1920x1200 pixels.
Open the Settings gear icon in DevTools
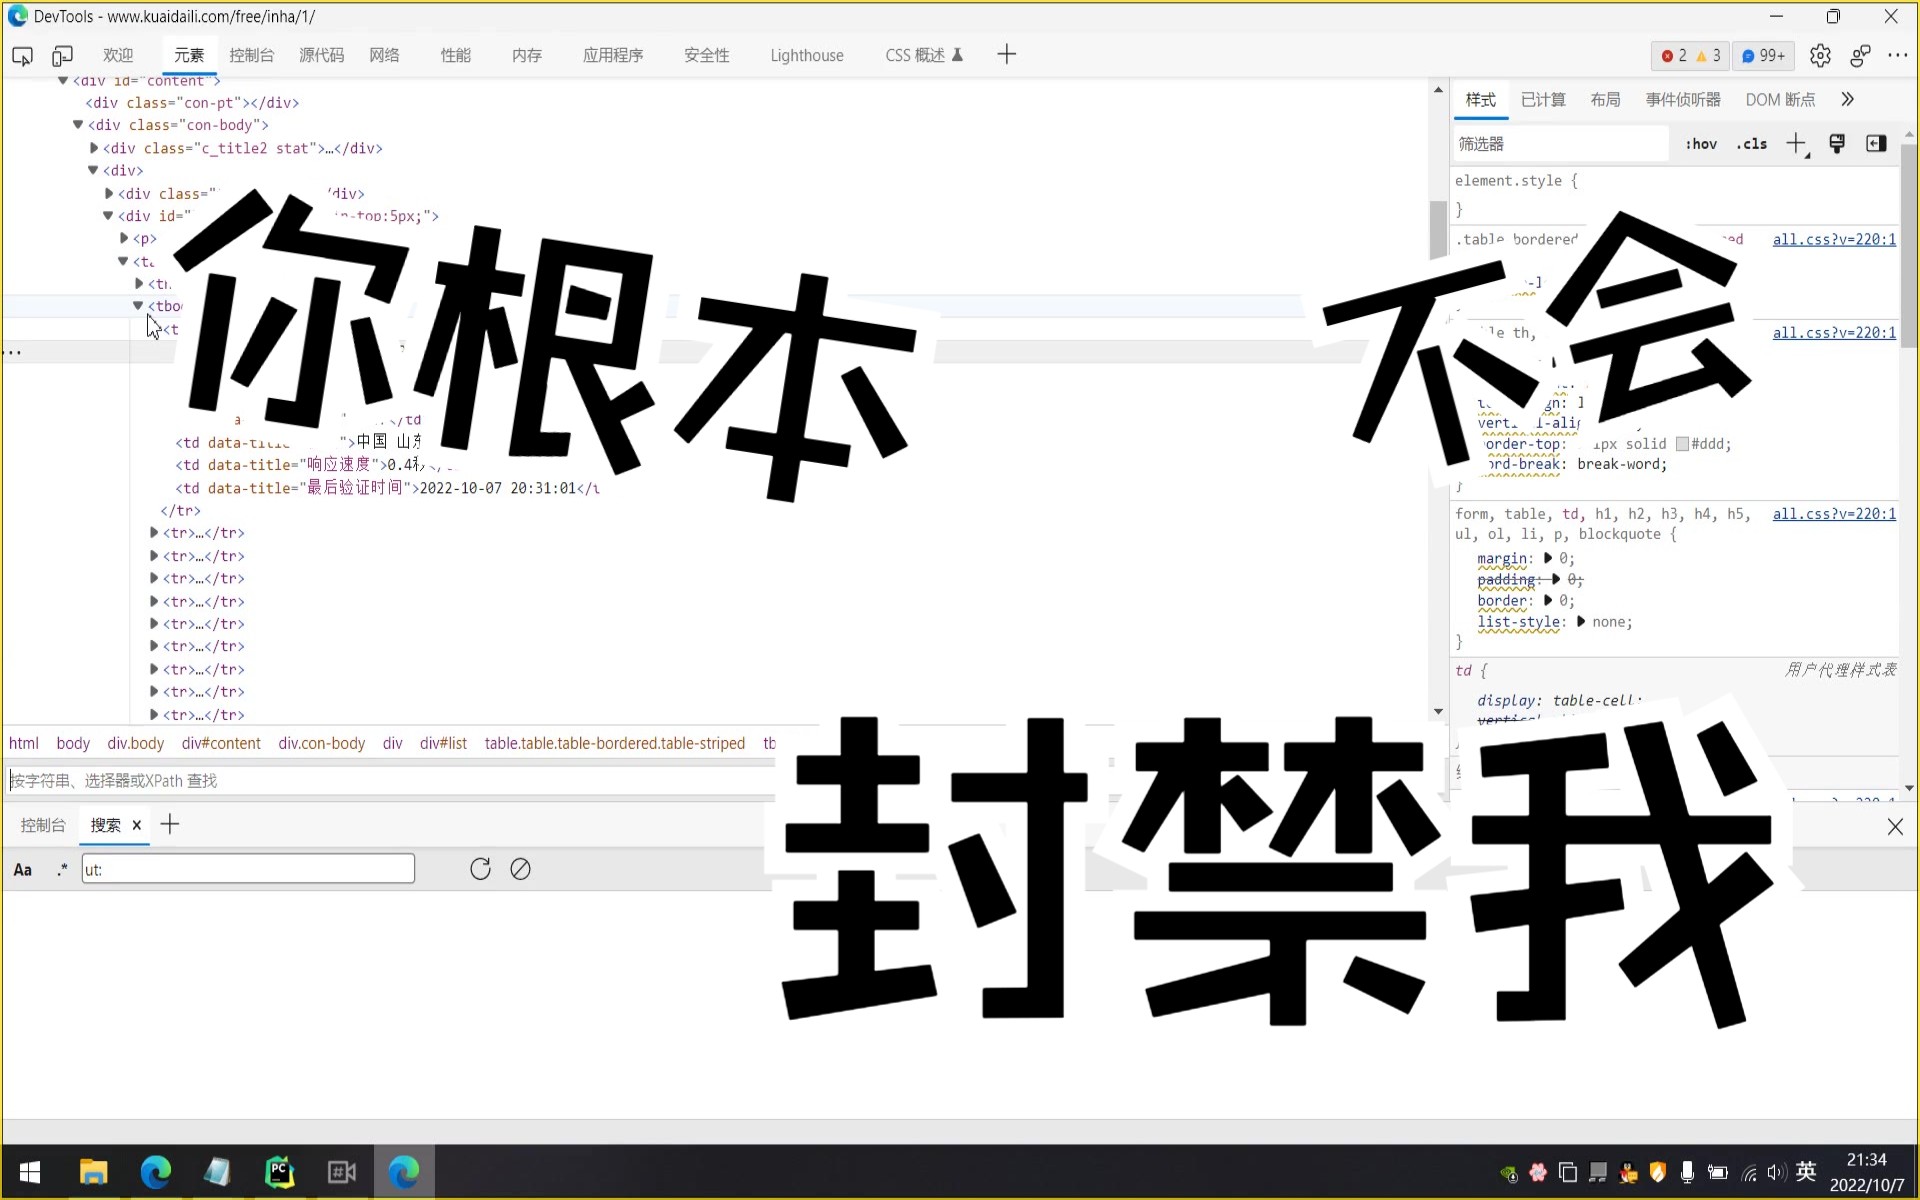(x=1820, y=54)
